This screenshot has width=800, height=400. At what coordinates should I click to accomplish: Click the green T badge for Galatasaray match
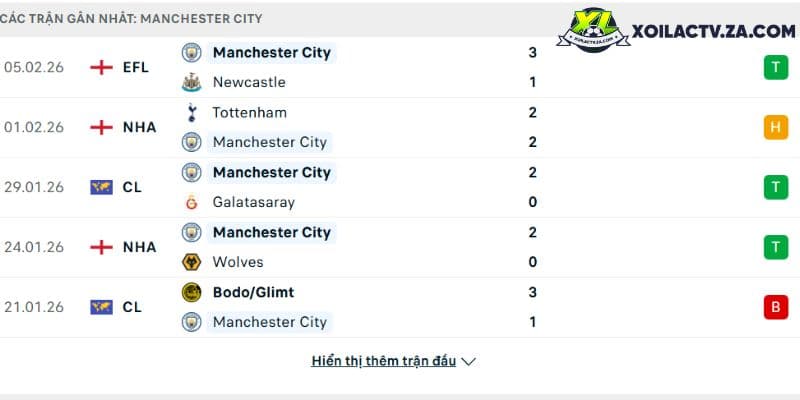[776, 187]
